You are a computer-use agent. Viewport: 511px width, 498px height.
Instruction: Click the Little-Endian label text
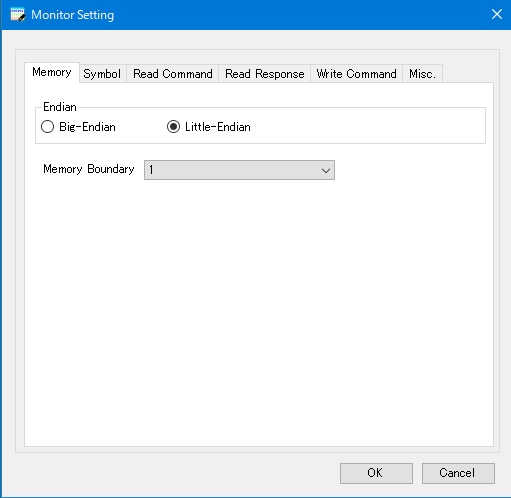pos(218,127)
